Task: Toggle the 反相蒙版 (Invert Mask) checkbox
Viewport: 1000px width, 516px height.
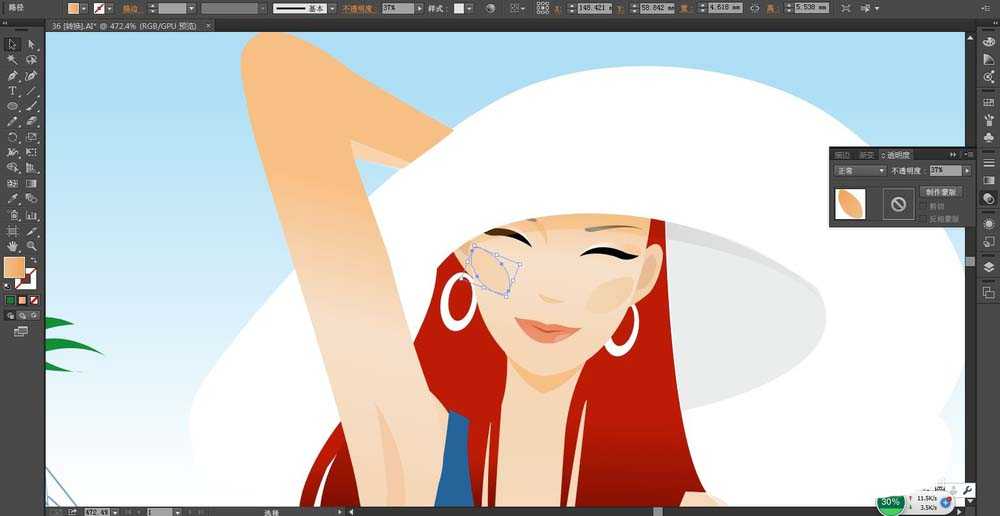Action: 922,218
